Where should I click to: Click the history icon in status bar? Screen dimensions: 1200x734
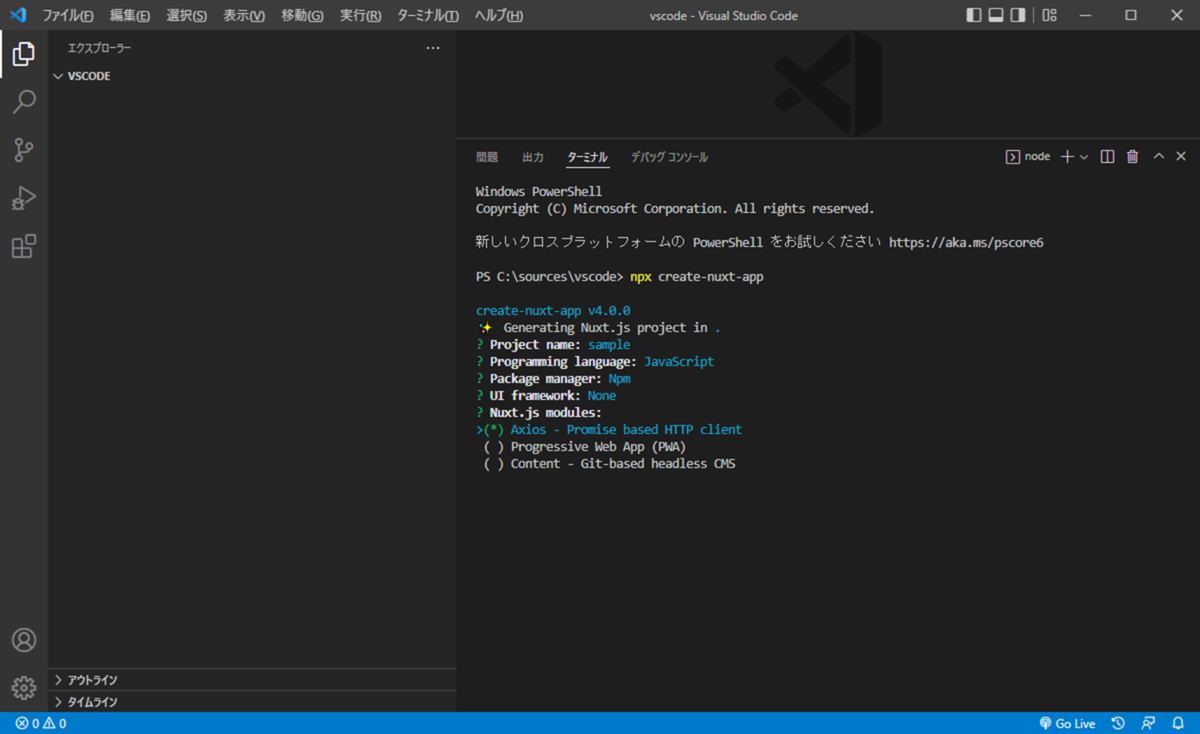click(x=1119, y=723)
